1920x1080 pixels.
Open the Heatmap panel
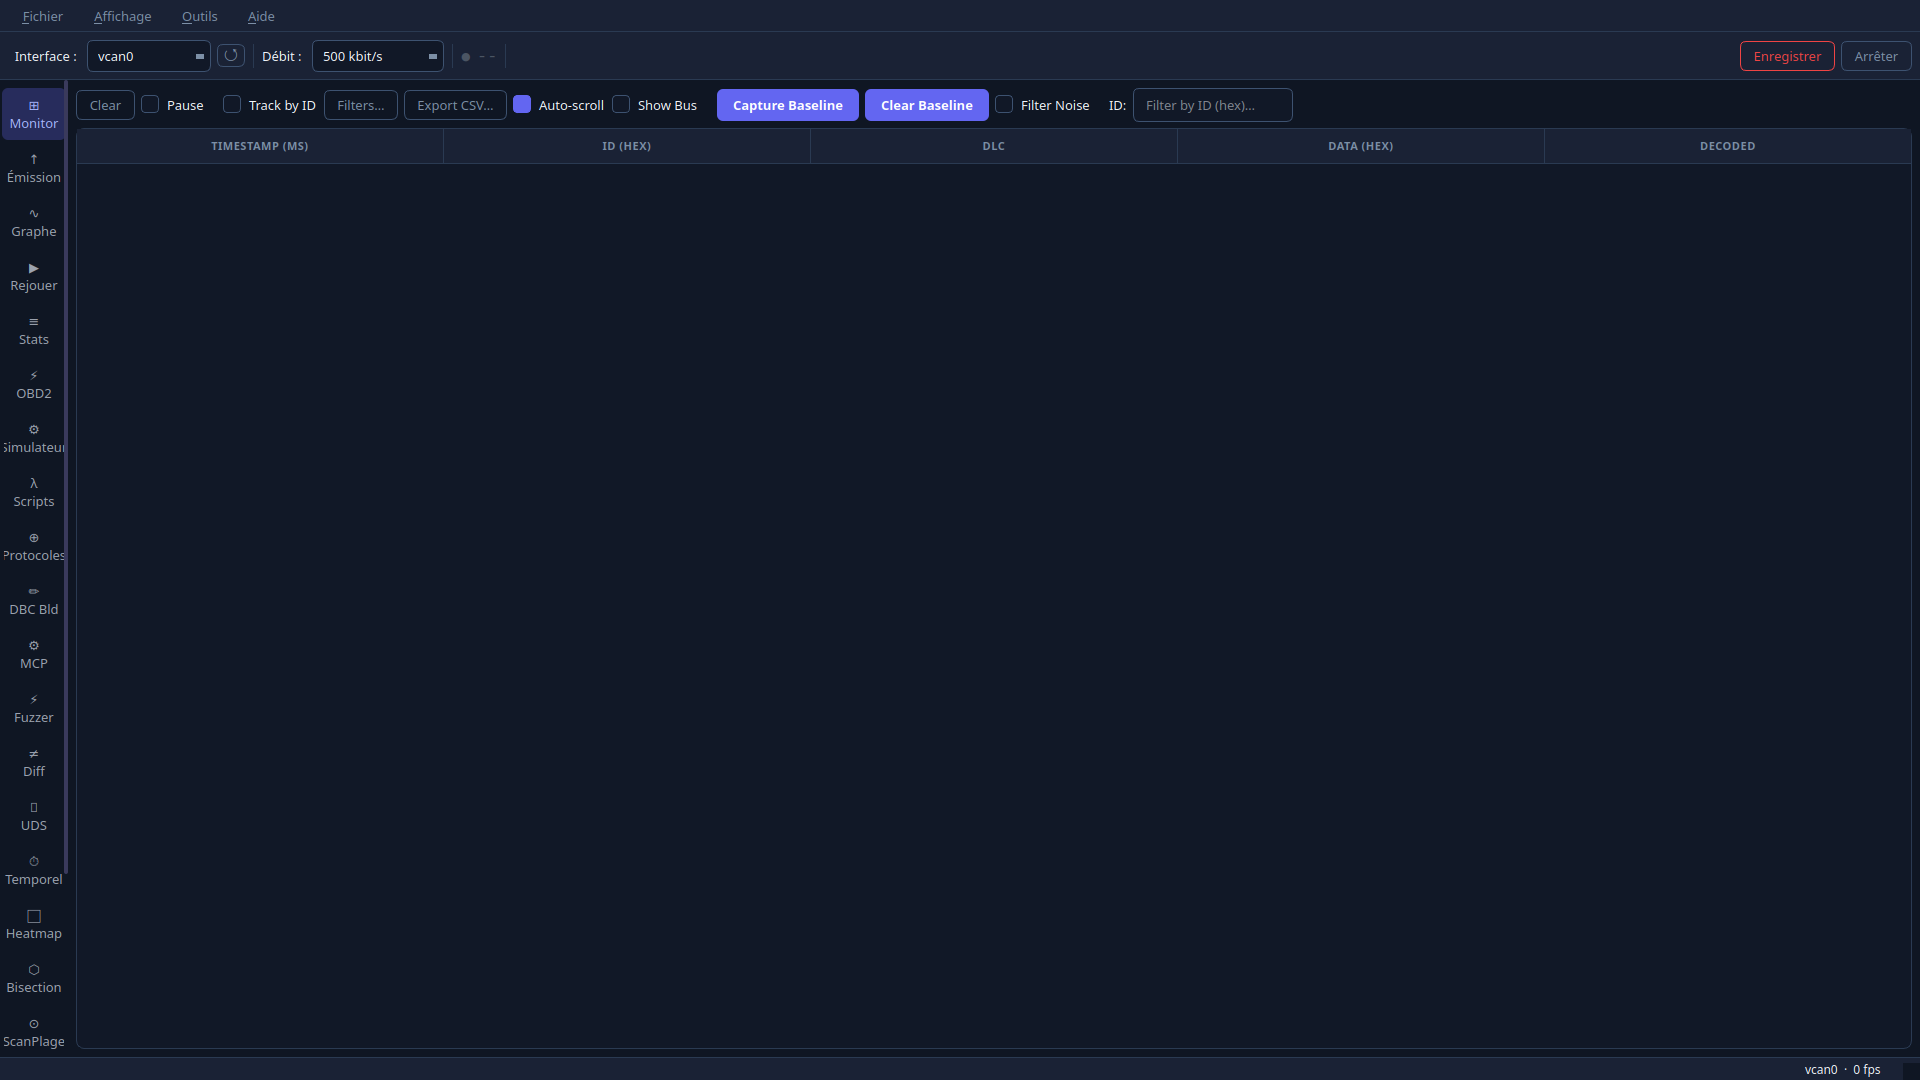(33, 924)
